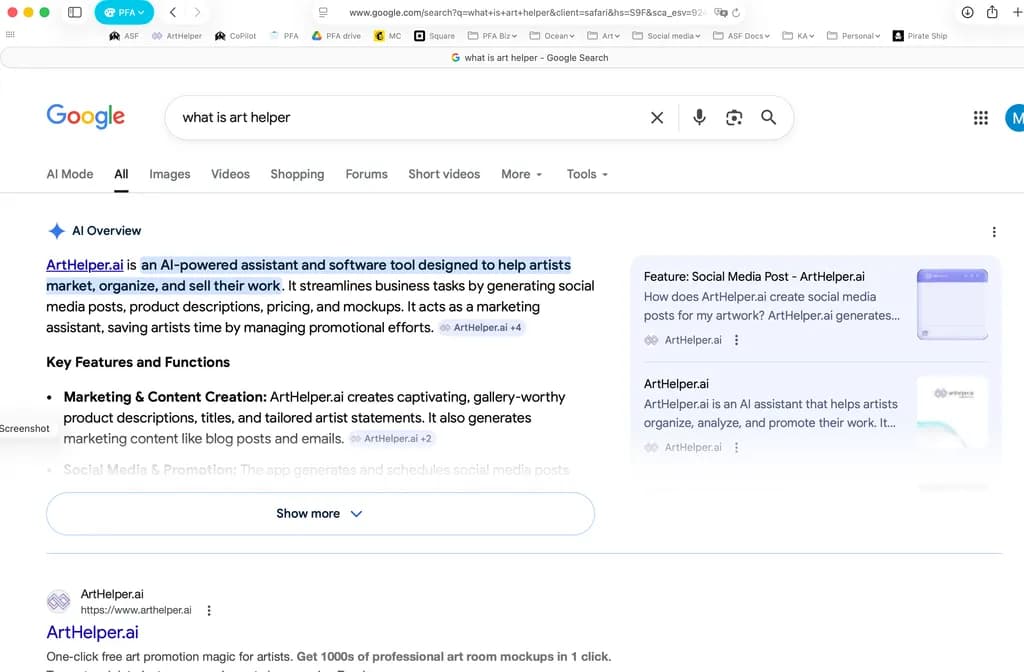The width and height of the screenshot is (1024, 672).
Task: Open the PFA profile dropdown
Action: tap(124, 12)
